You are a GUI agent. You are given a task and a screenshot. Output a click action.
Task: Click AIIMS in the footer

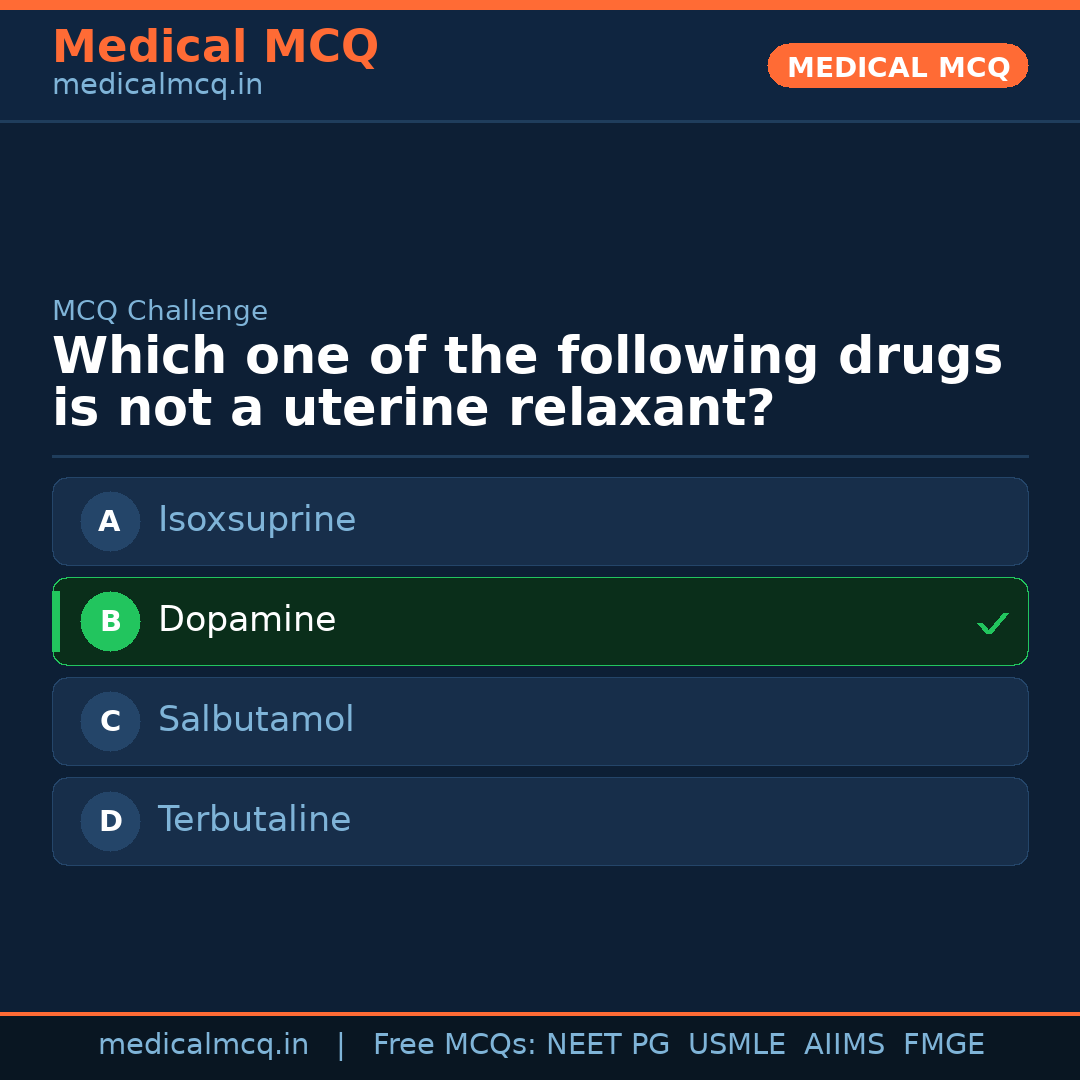click(844, 1045)
